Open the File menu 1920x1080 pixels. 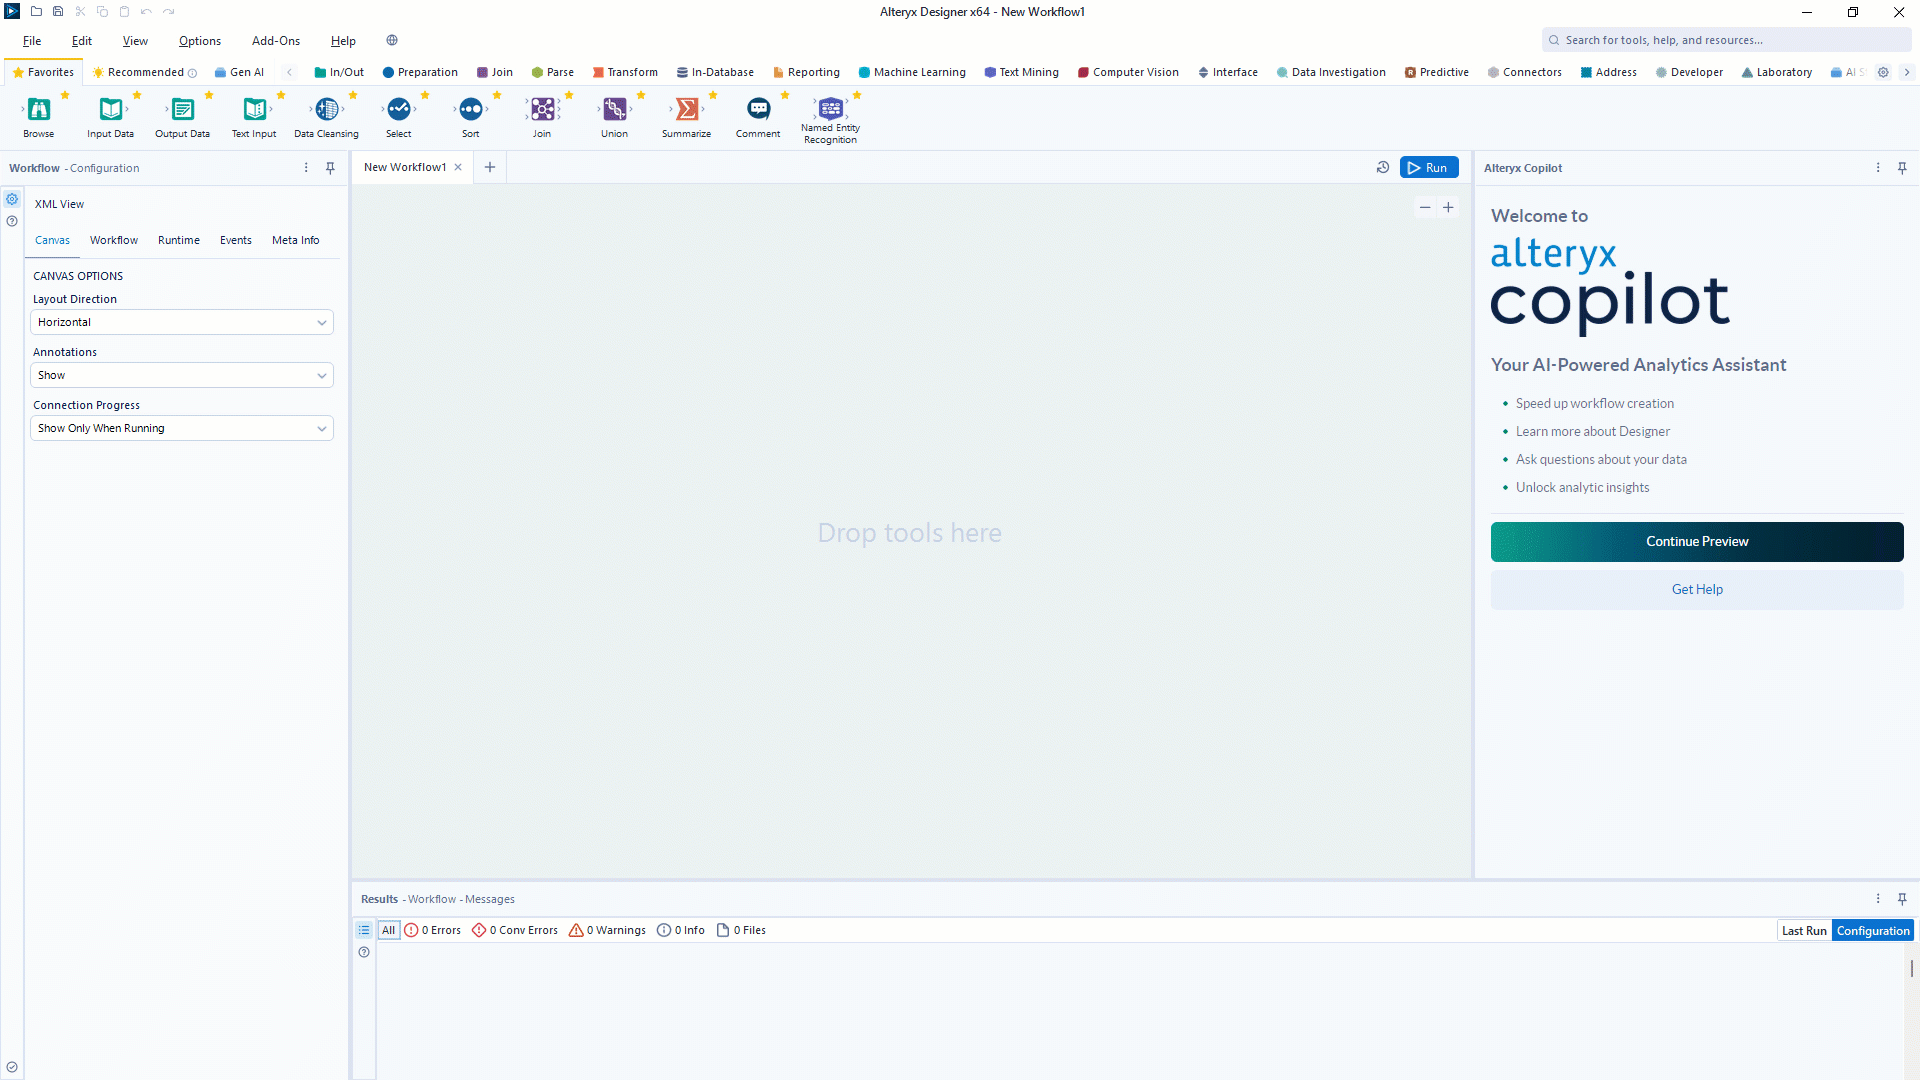pyautogui.click(x=32, y=41)
